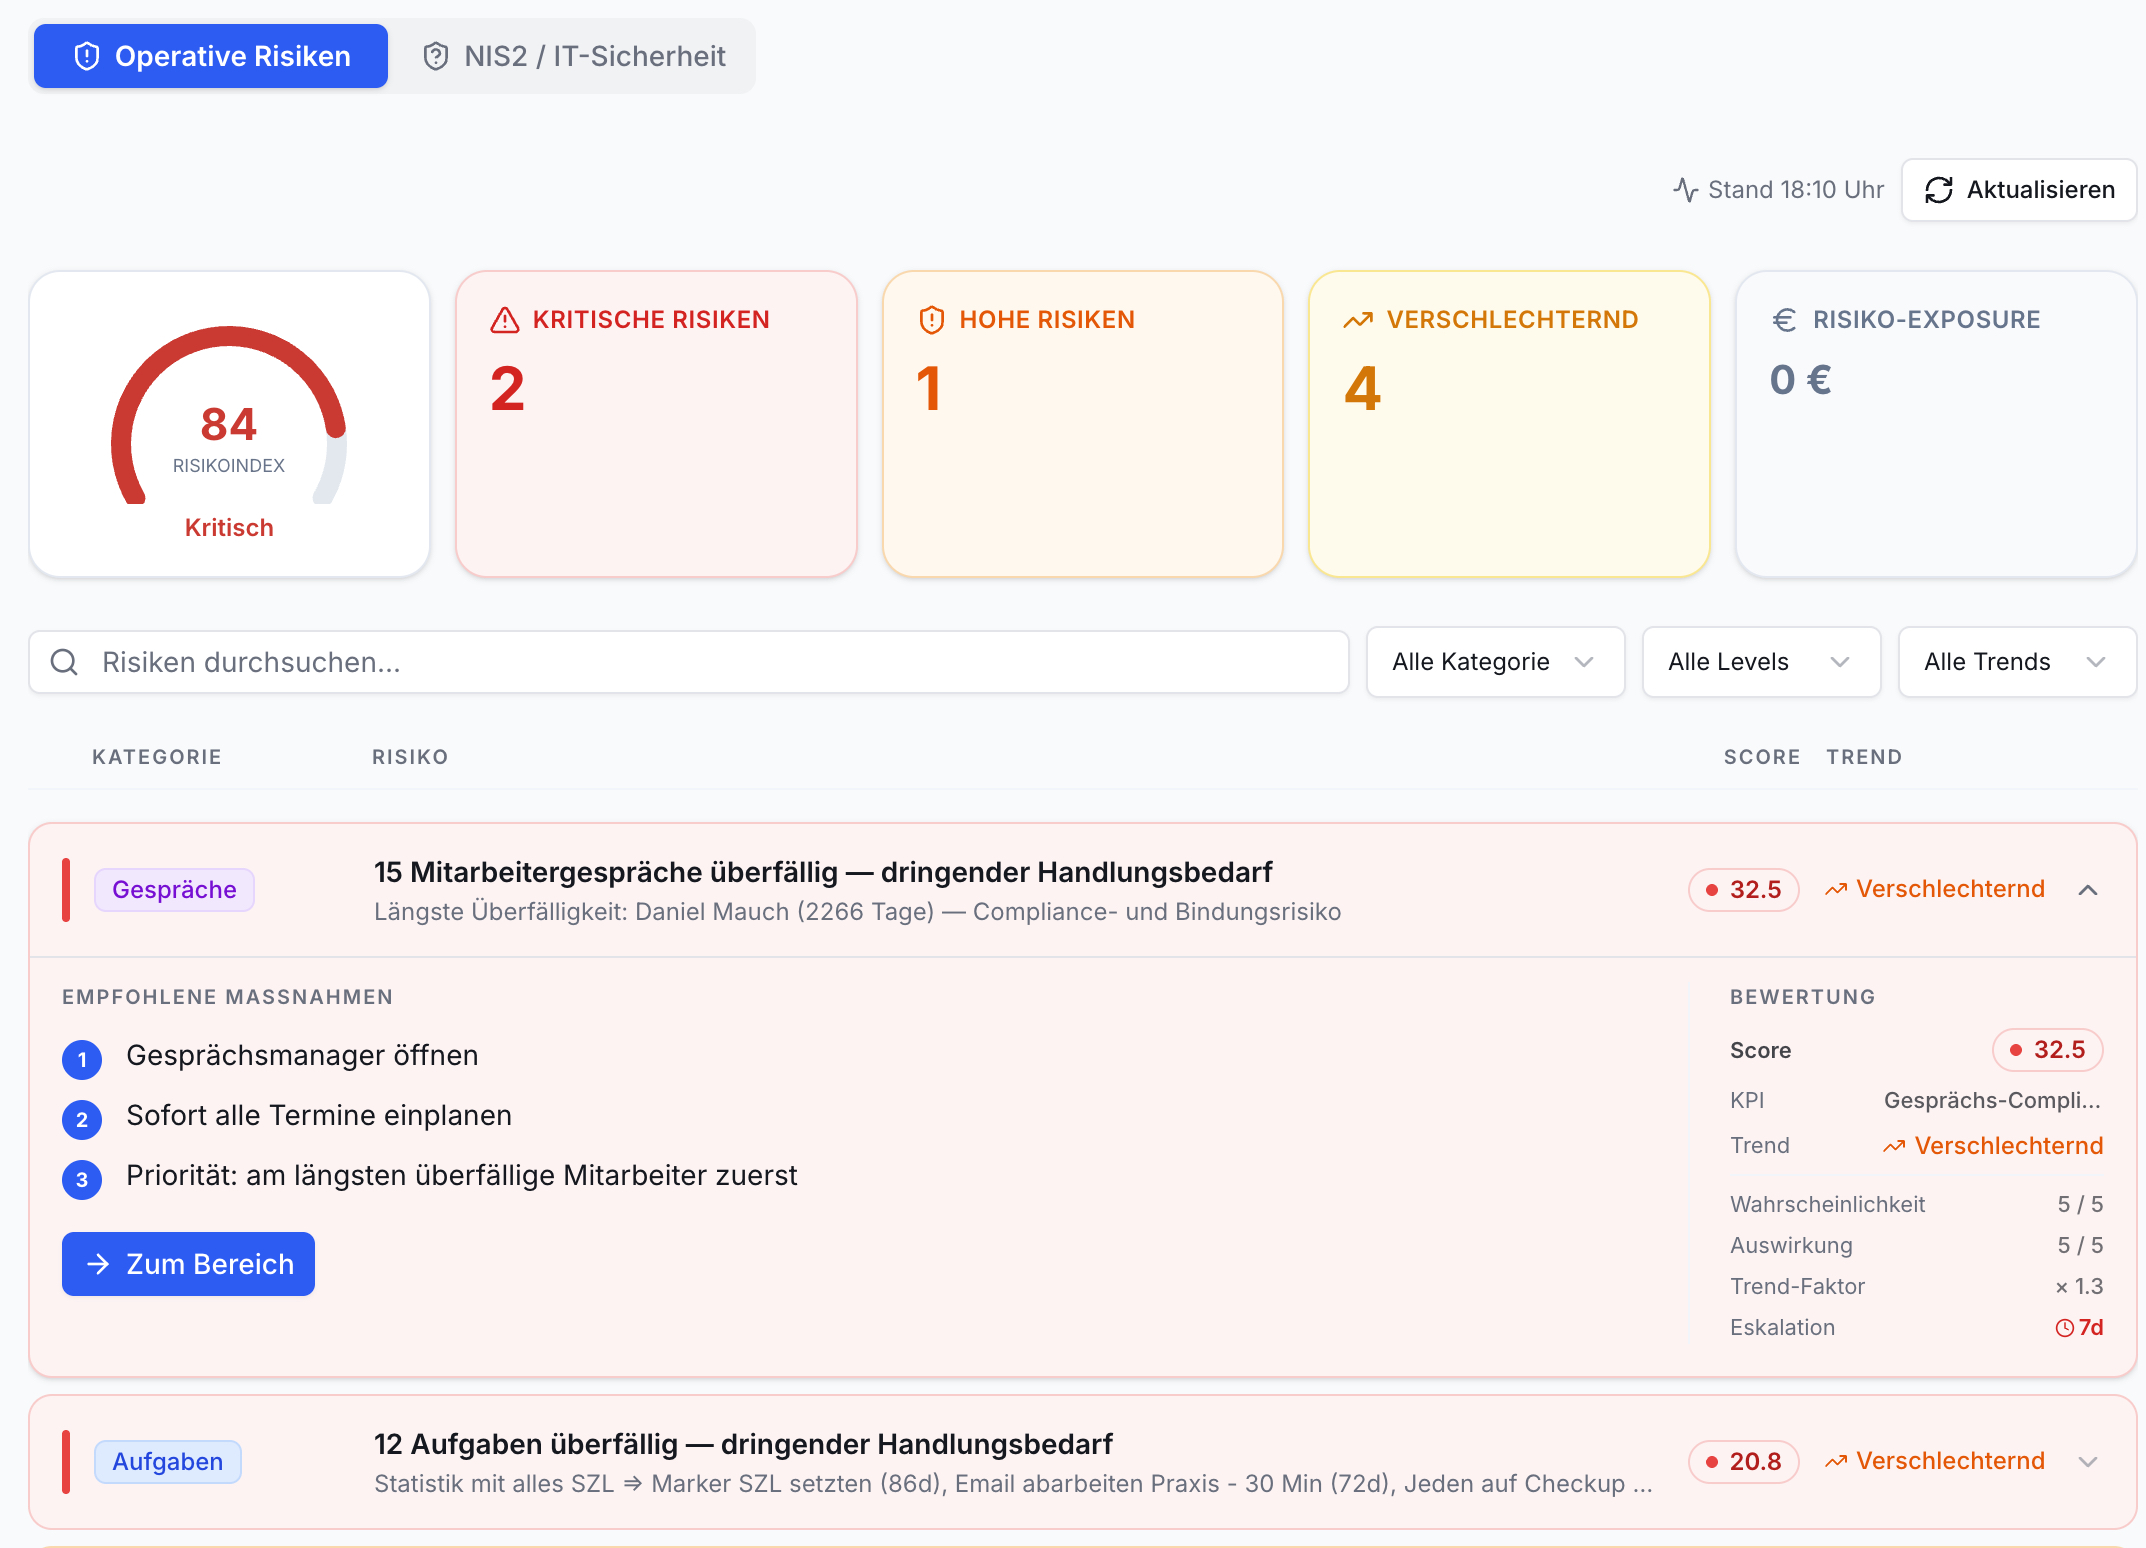Click the refresh arrows icon in Aktualisieren
This screenshot has width=2146, height=1548.
click(1939, 190)
